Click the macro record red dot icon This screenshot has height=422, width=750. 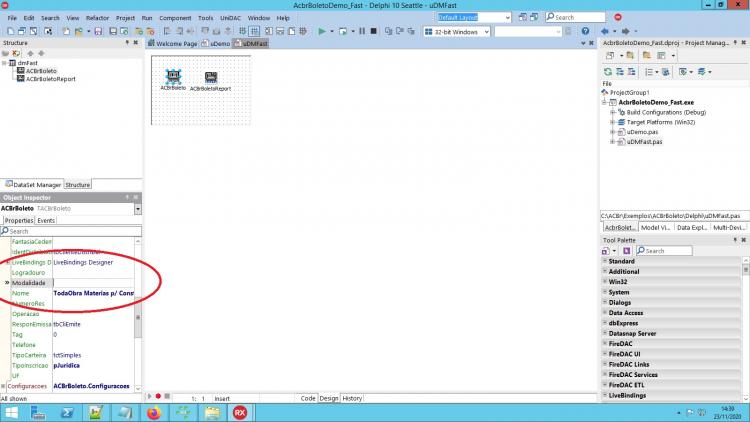click(x=158, y=396)
